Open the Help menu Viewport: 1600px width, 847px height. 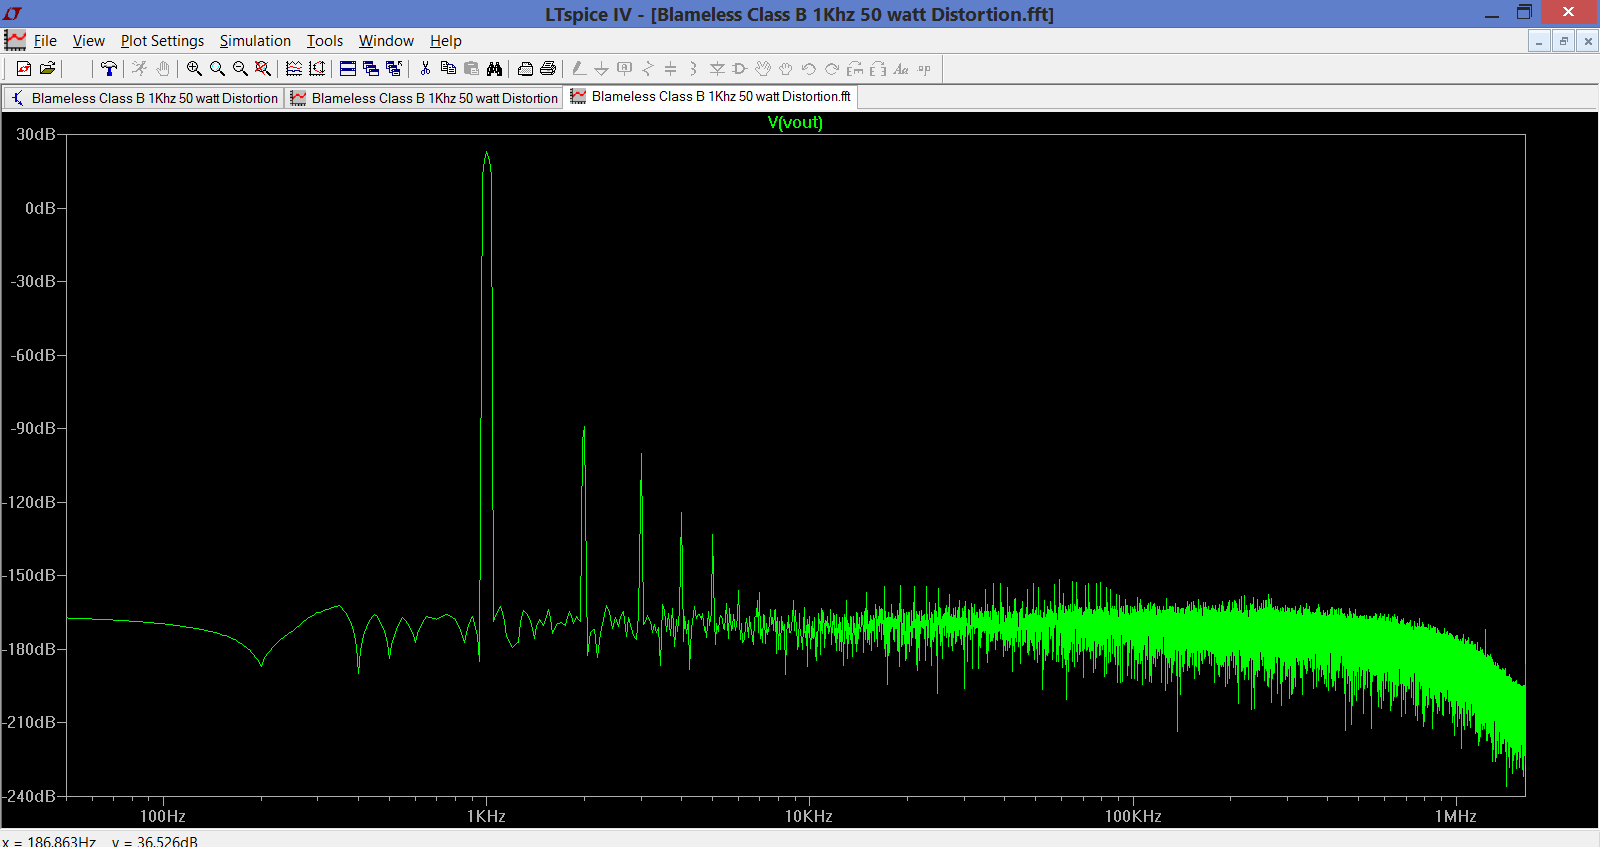click(446, 41)
